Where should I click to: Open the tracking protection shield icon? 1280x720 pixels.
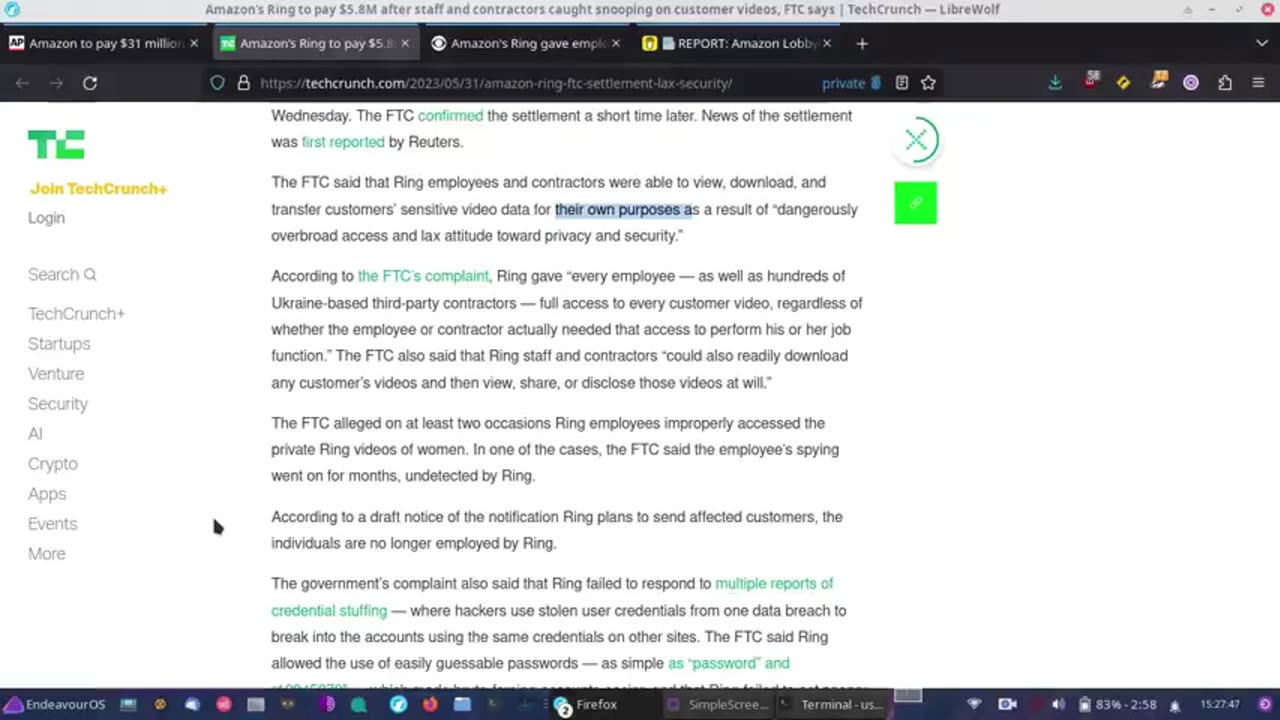pos(217,83)
